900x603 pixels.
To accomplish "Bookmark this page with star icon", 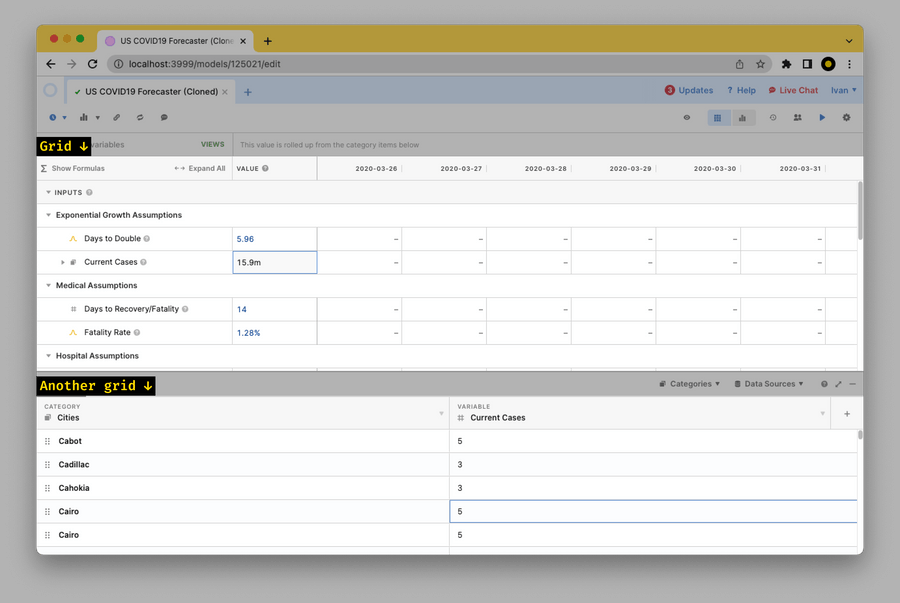I will pyautogui.click(x=760, y=64).
